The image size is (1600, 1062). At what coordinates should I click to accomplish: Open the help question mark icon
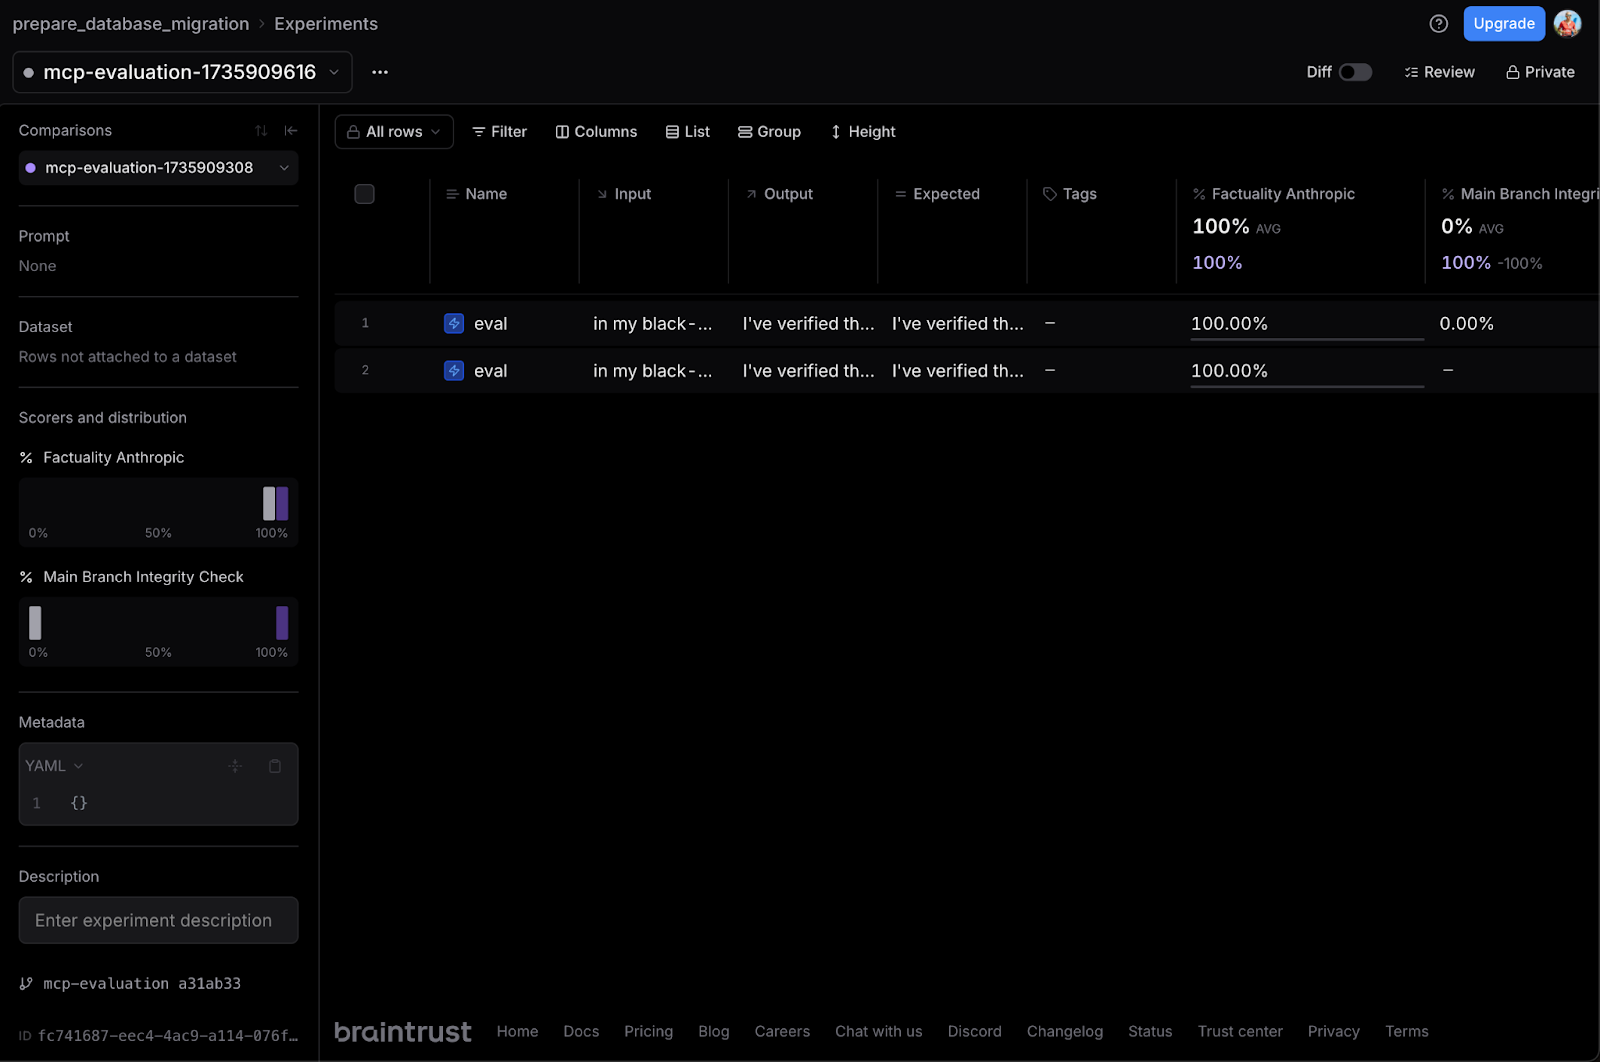click(1438, 24)
